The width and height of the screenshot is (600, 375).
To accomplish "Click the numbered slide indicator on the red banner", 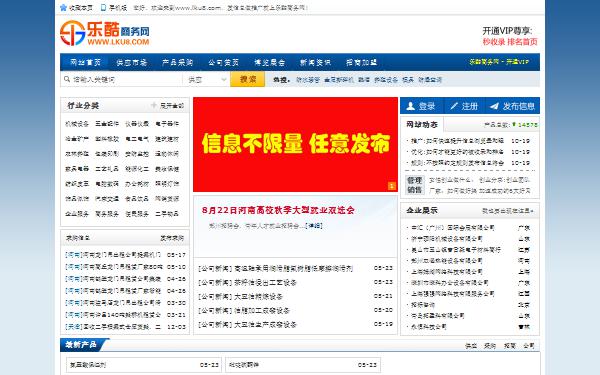I will pyautogui.click(x=391, y=186).
